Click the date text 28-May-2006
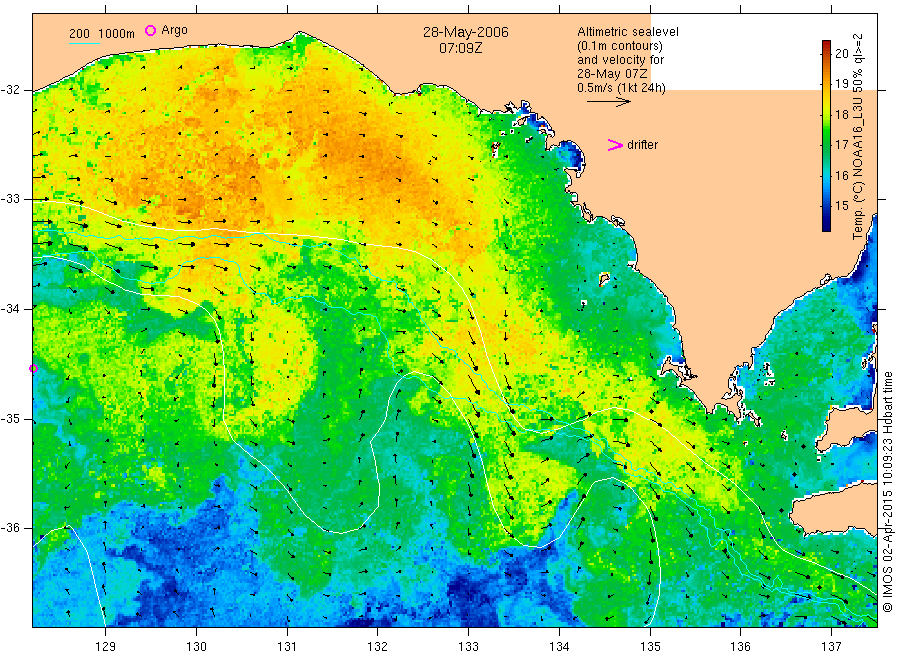The image size is (900, 660). click(465, 32)
